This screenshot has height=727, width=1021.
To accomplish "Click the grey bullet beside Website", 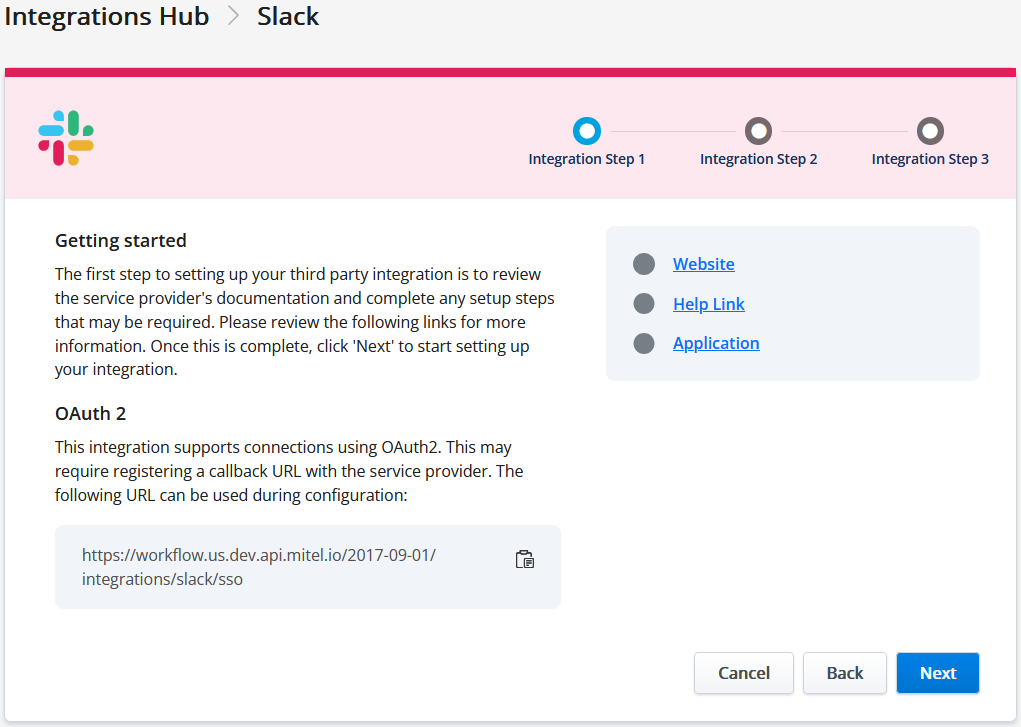I will (x=644, y=264).
